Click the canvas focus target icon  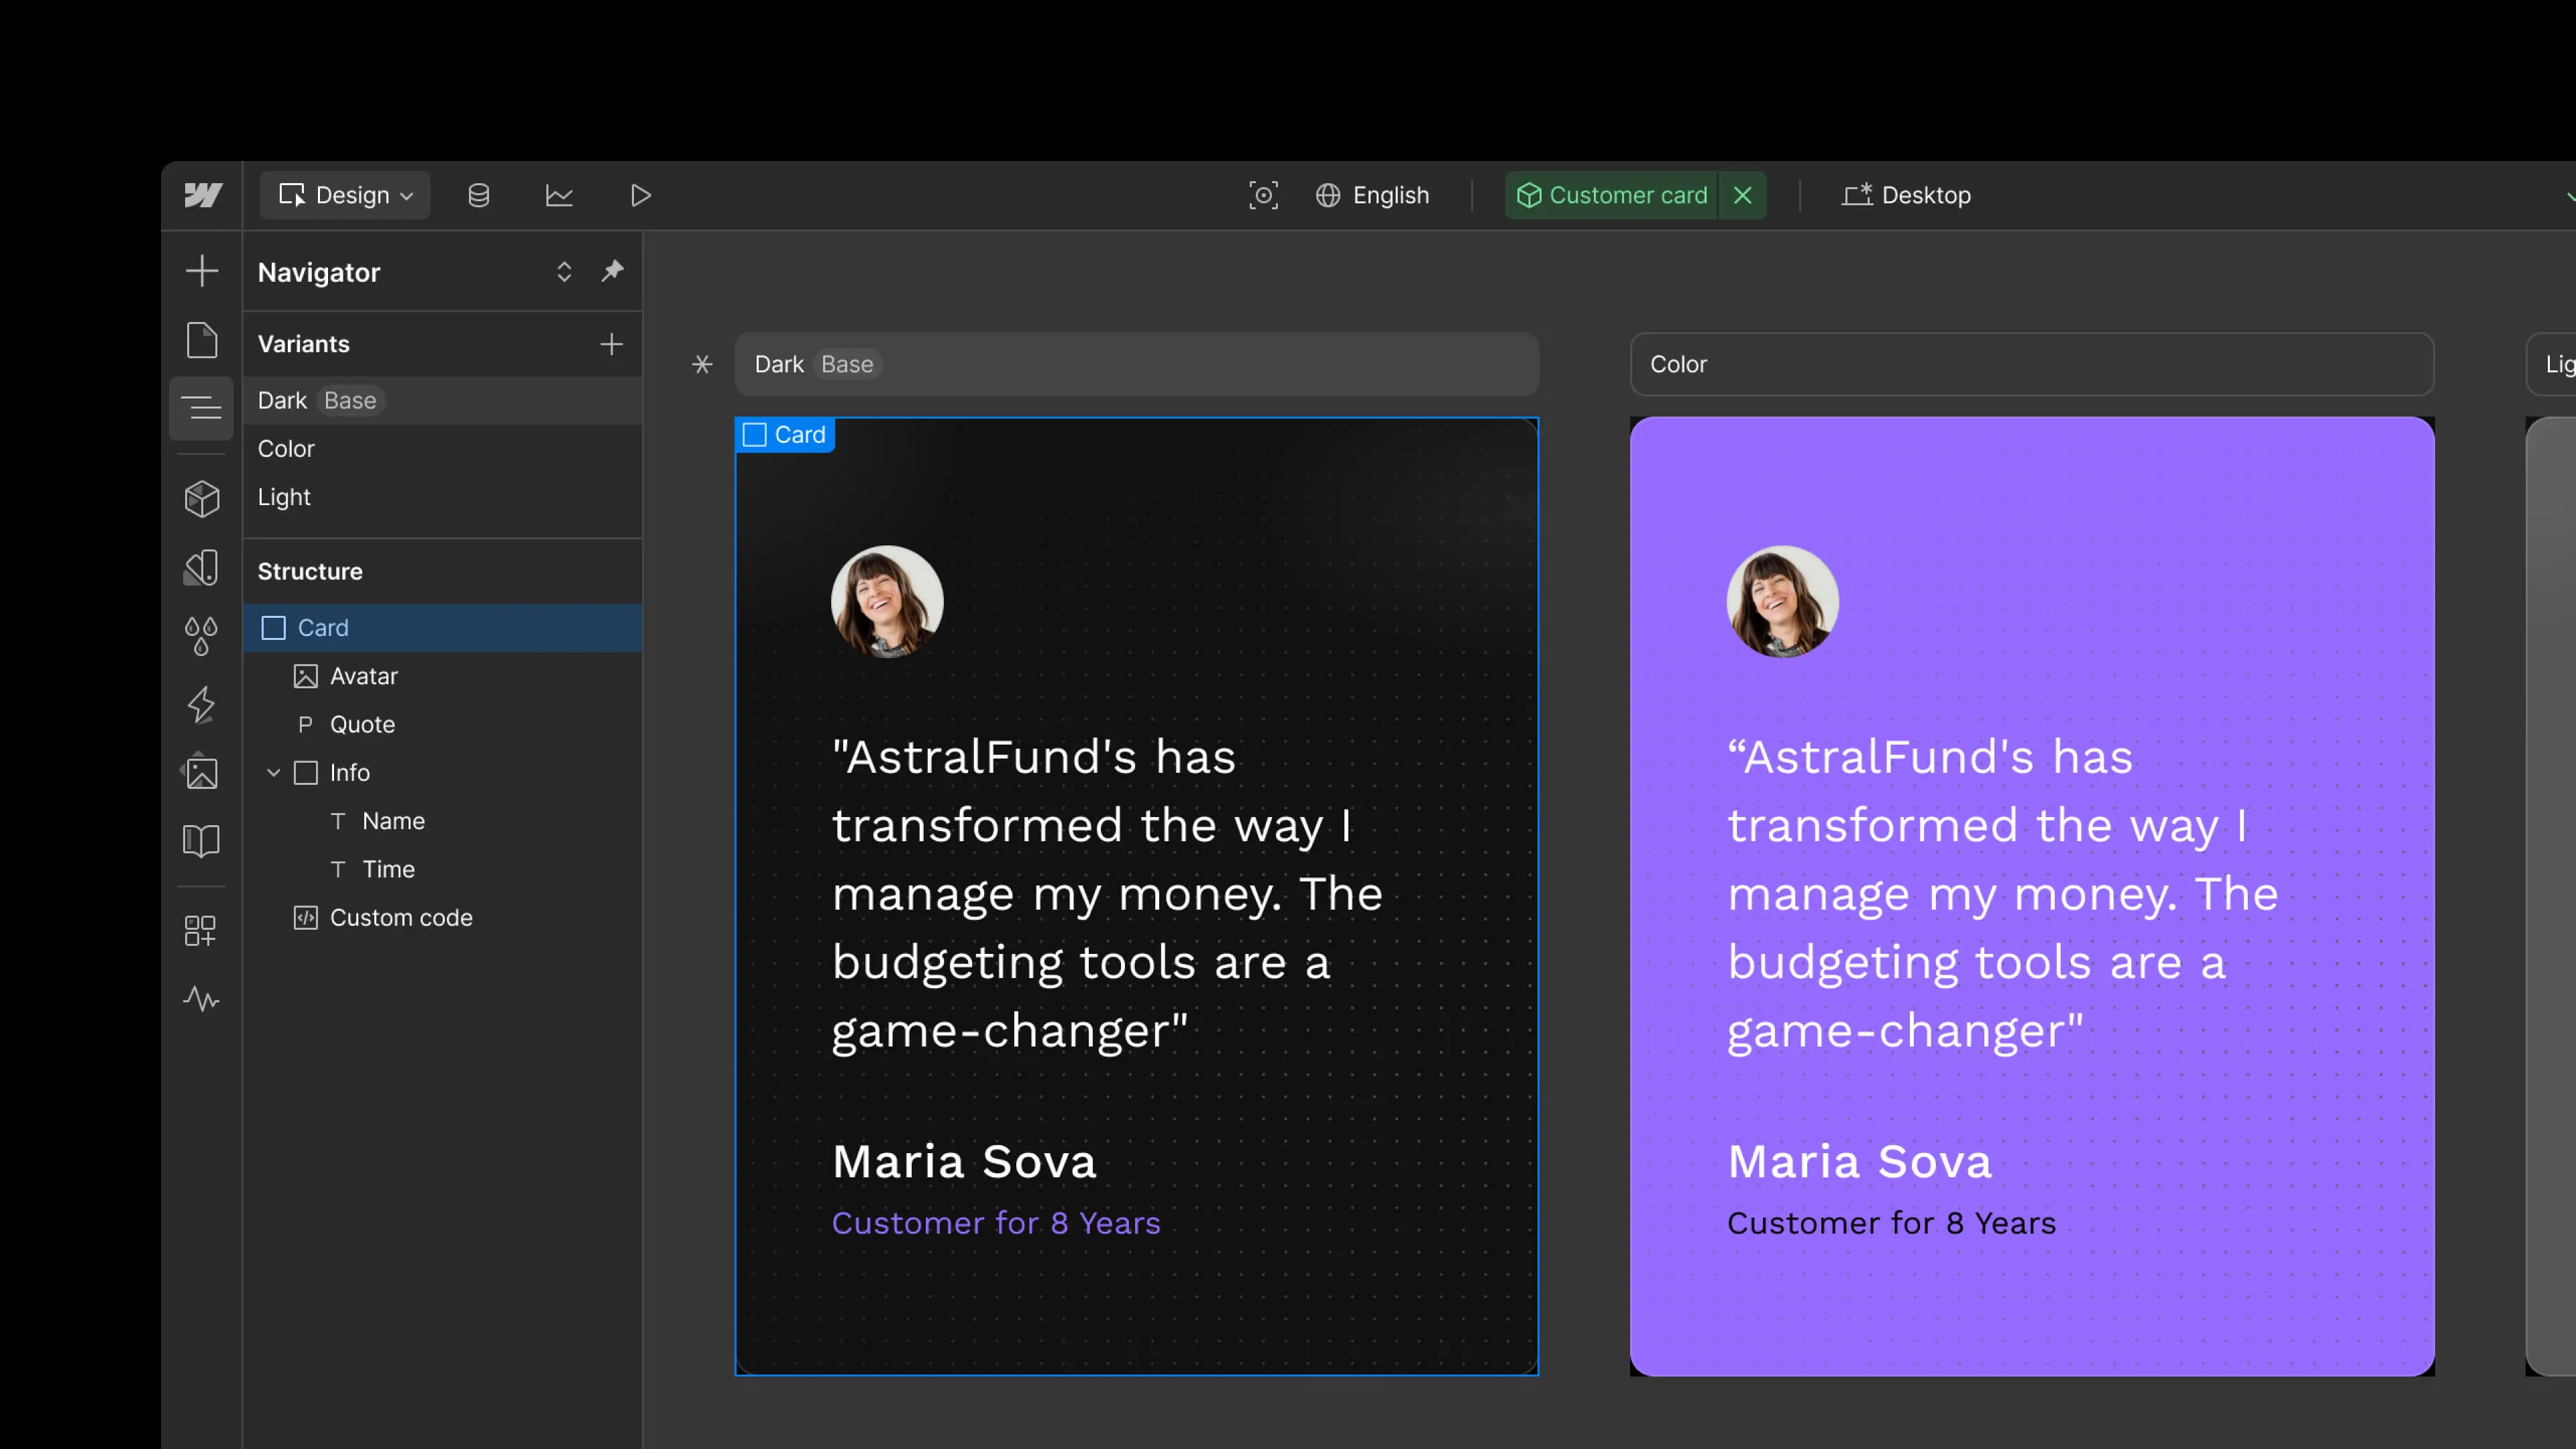(1263, 195)
